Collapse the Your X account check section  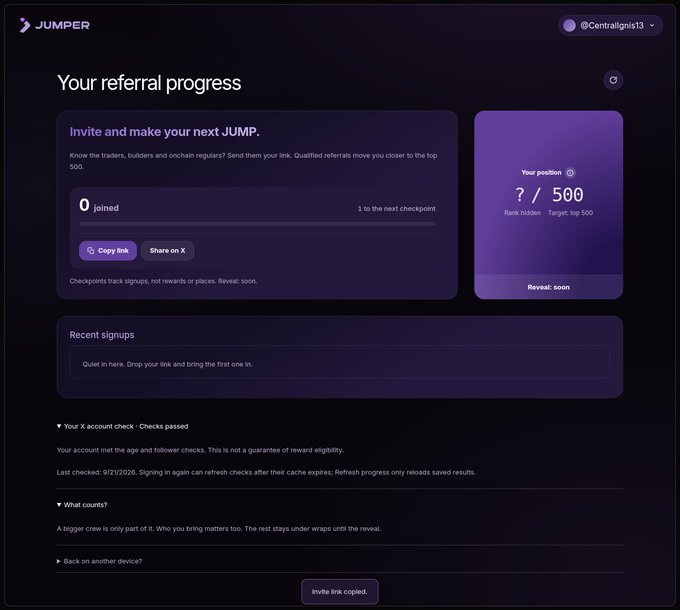122,426
